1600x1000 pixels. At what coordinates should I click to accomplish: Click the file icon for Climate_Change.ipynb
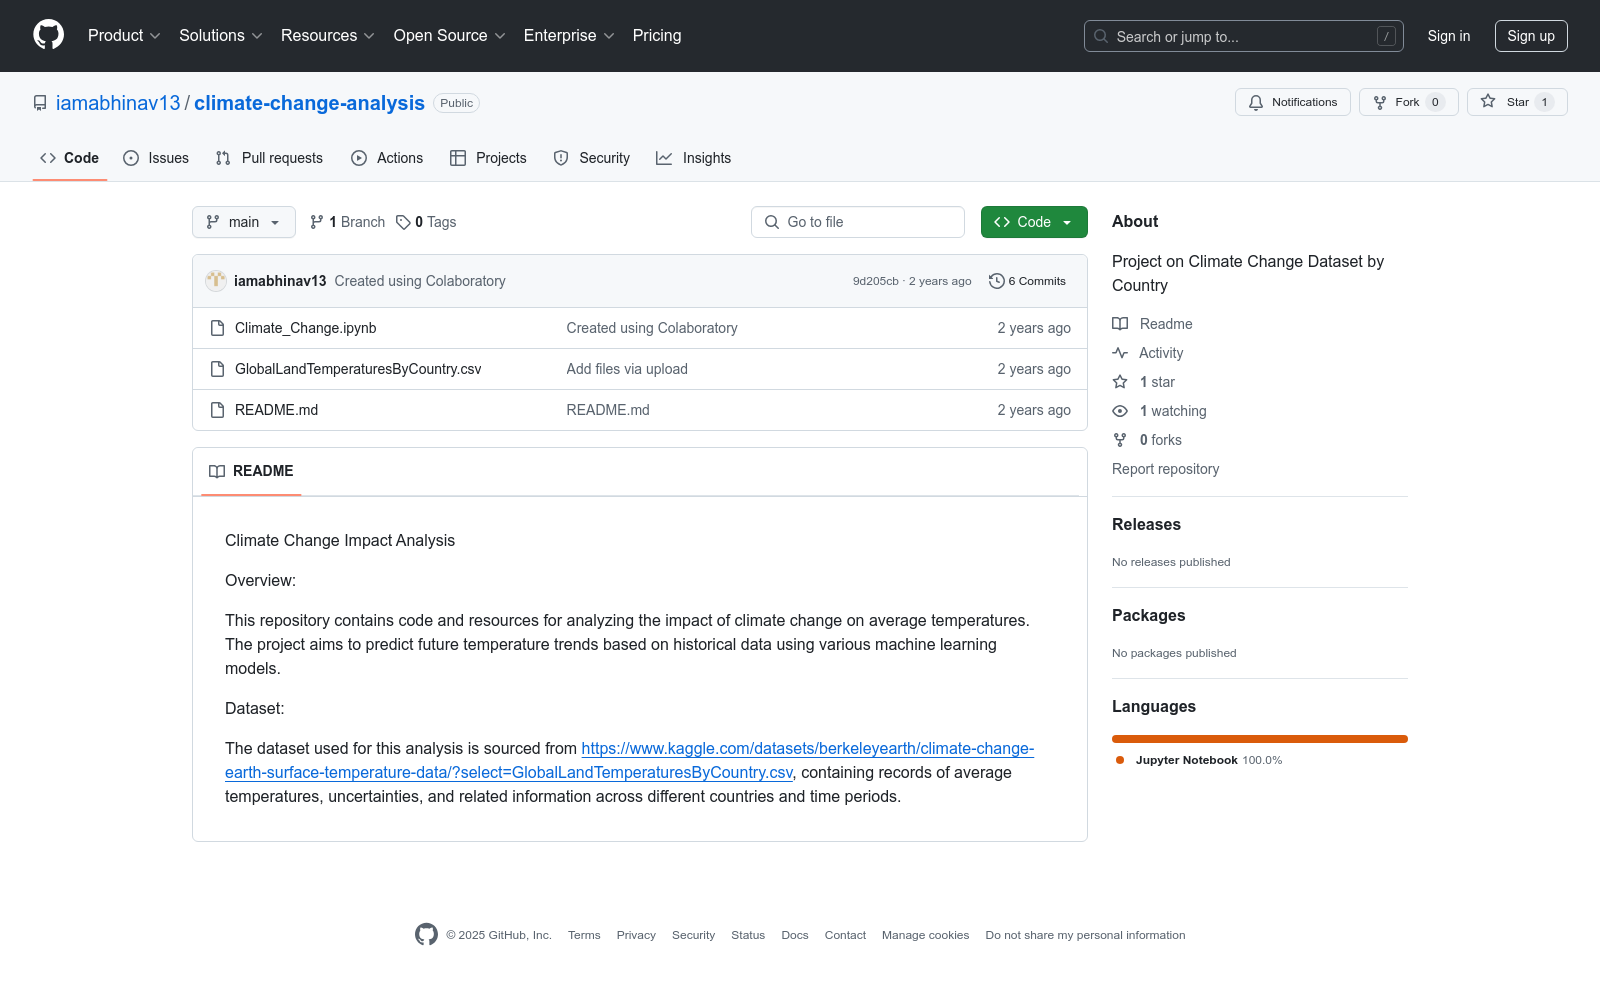click(x=217, y=328)
